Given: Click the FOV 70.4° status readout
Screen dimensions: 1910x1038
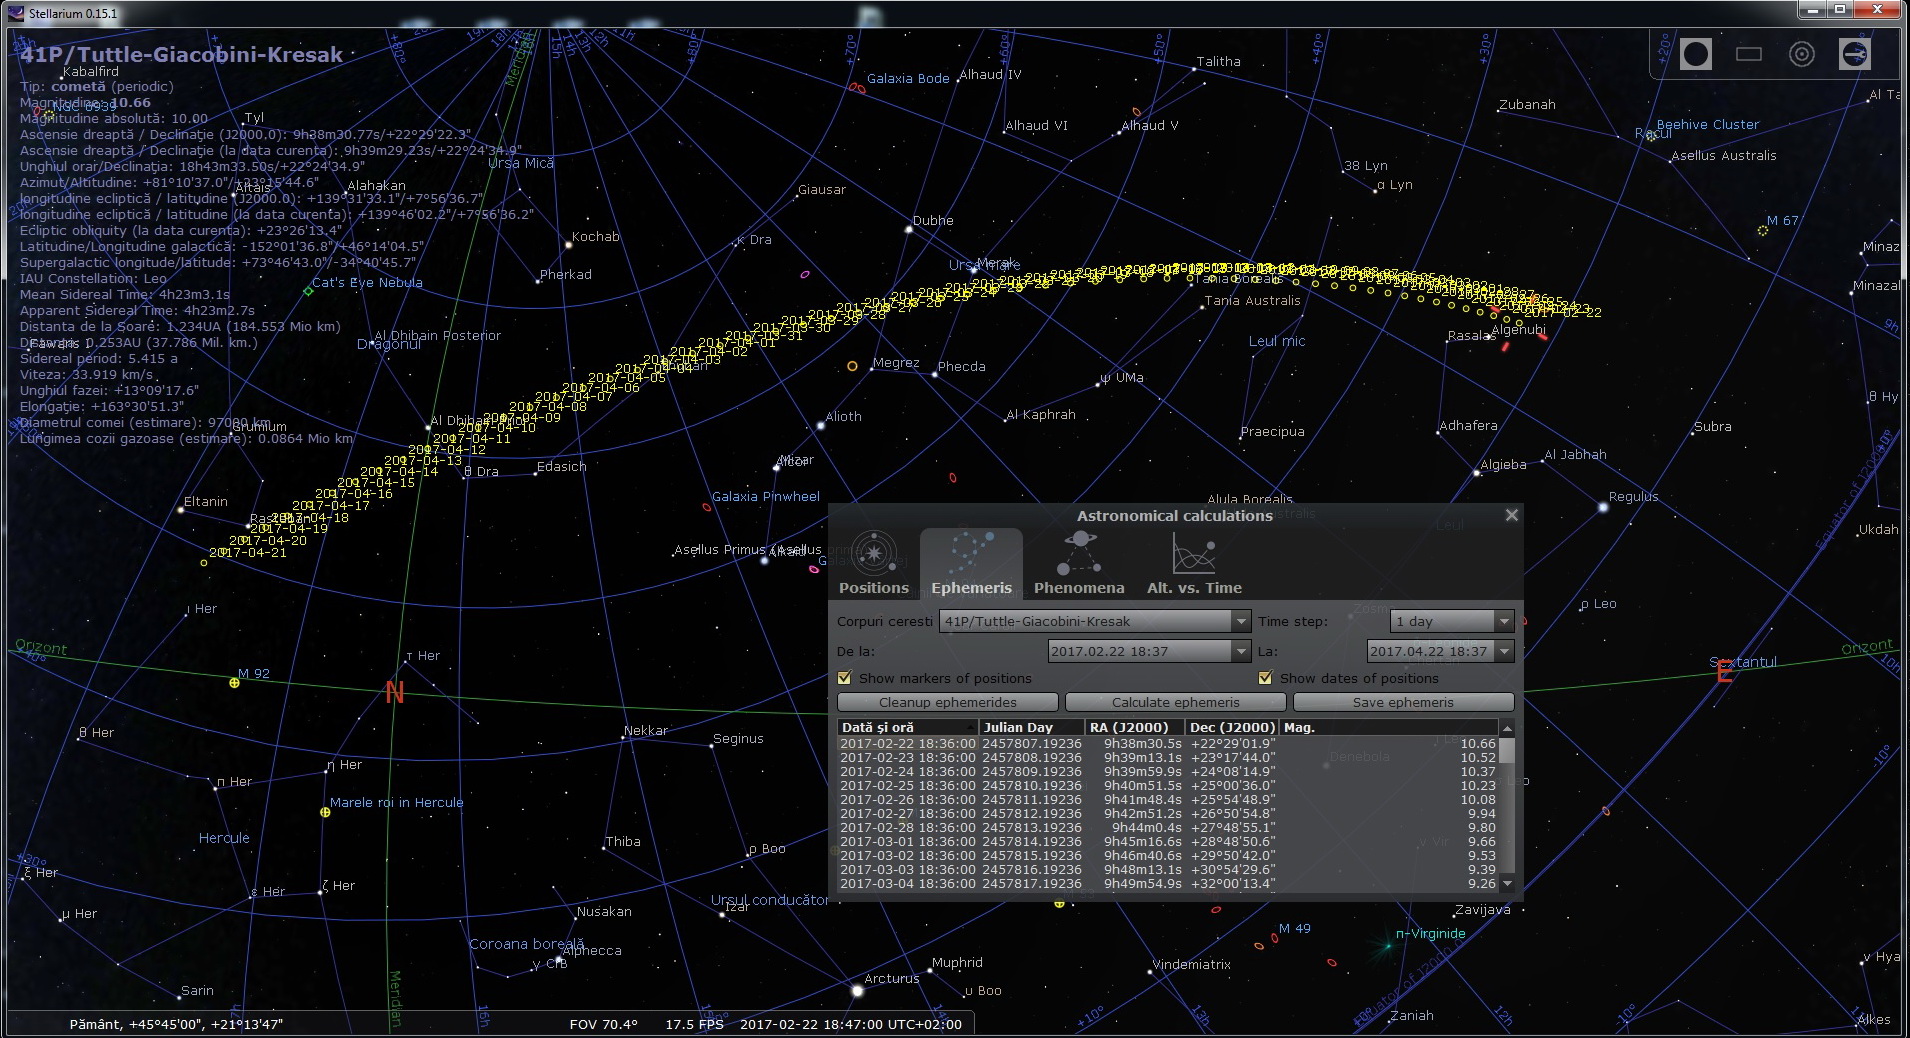Looking at the screenshot, I should coord(603,1024).
